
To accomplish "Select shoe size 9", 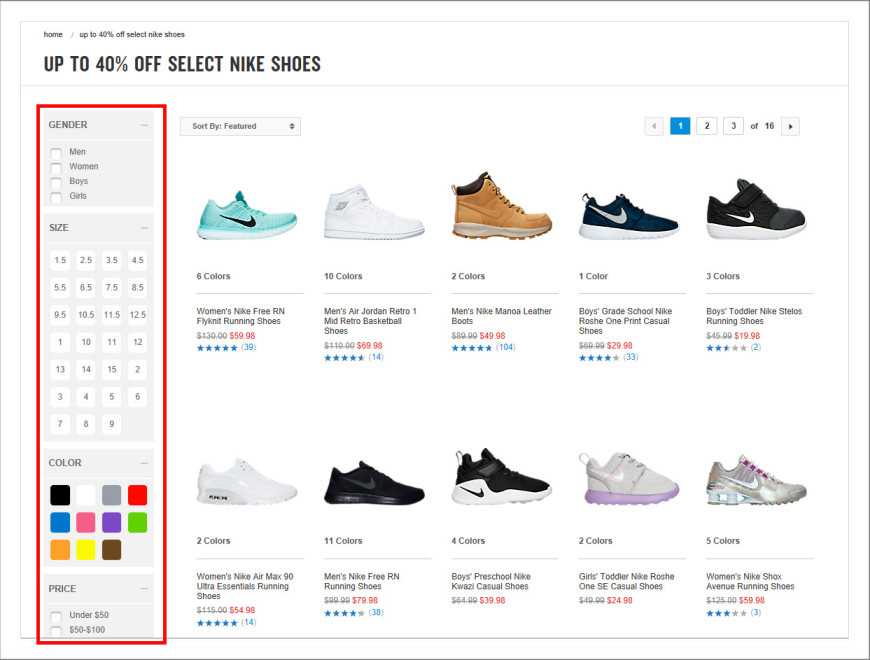I will (x=112, y=424).
